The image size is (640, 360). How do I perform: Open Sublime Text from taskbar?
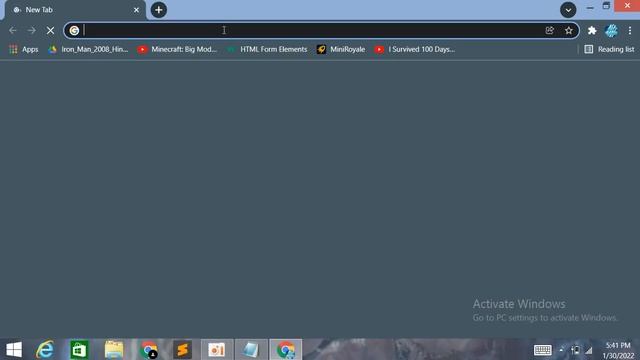coord(182,350)
